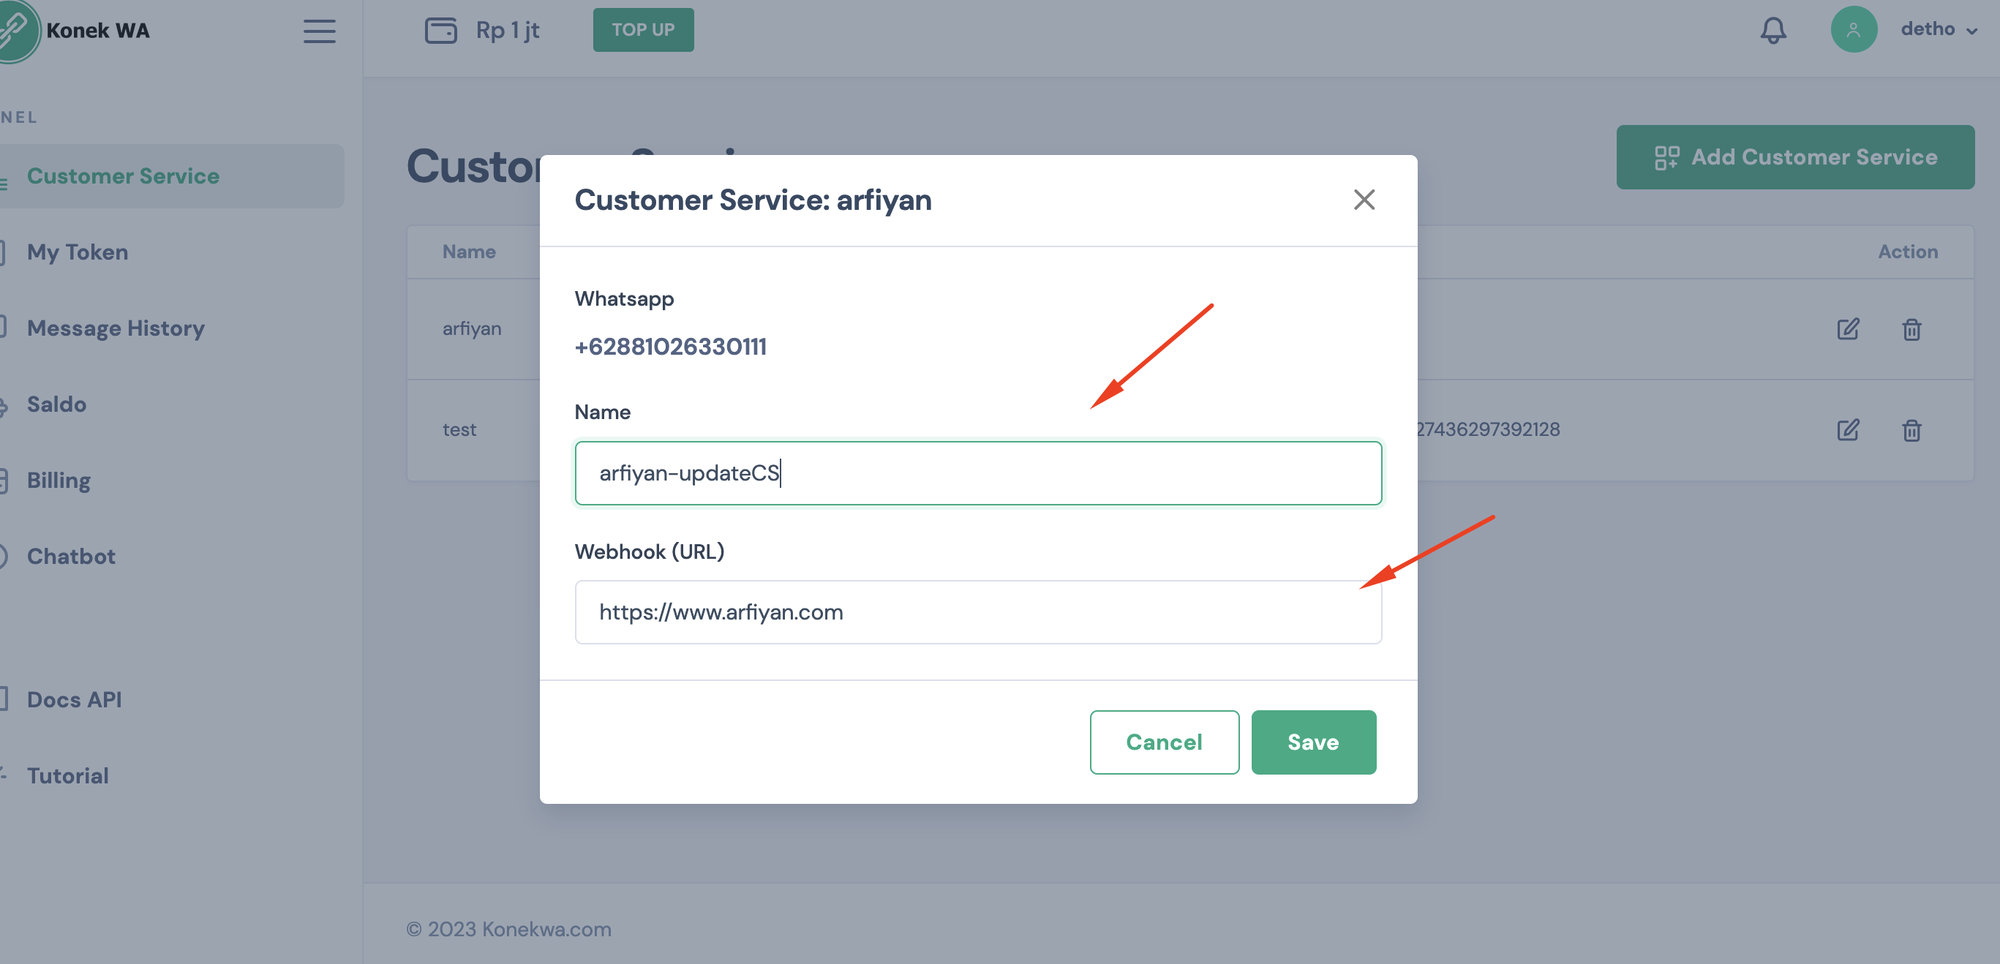Image resolution: width=2000 pixels, height=964 pixels.
Task: Cancel the customer service edit
Action: pos(1164,742)
